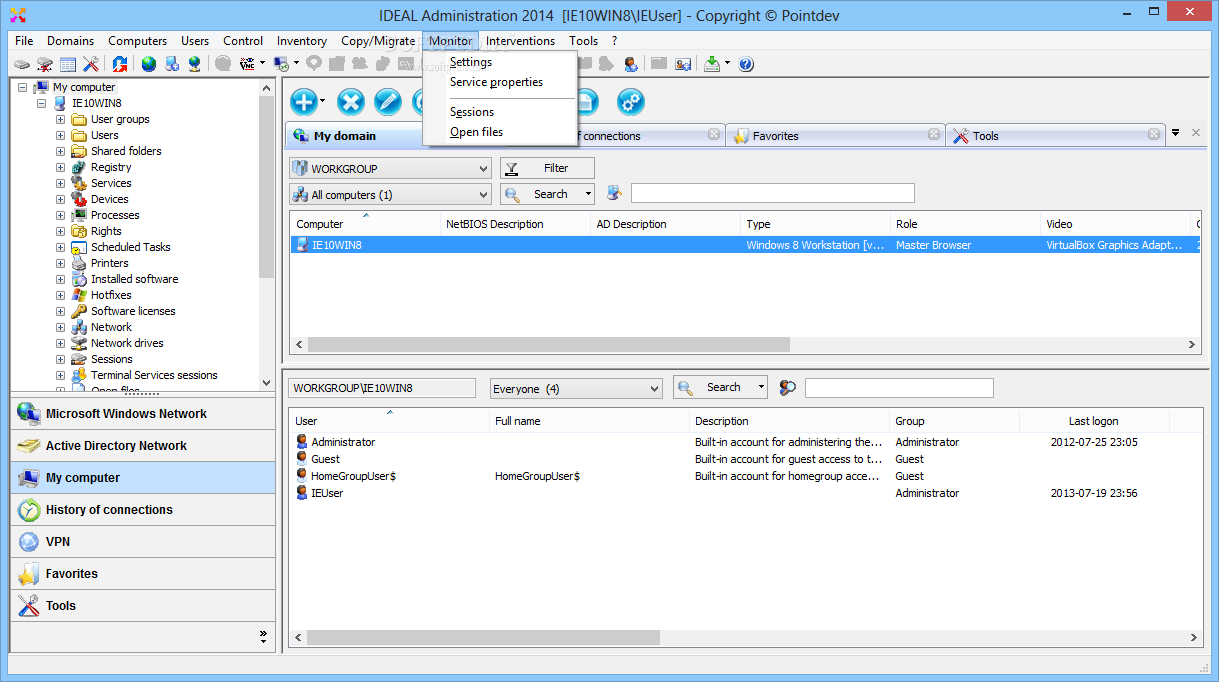The image size is (1219, 682).
Task: Open the Interventions menu
Action: pyautogui.click(x=520, y=41)
